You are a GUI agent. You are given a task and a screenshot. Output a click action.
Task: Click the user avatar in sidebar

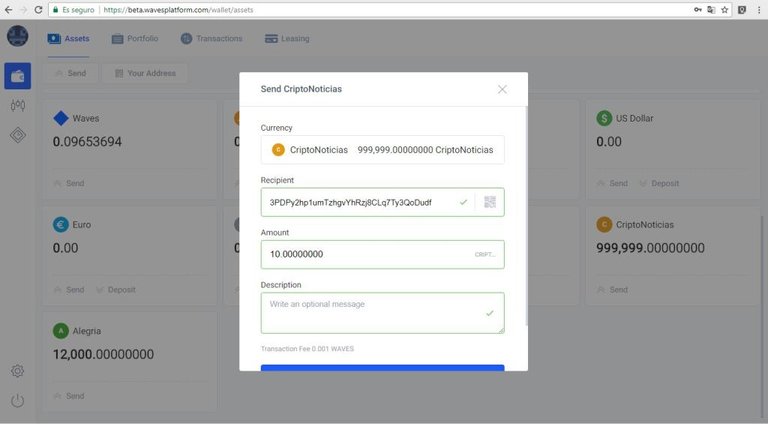[x=17, y=37]
